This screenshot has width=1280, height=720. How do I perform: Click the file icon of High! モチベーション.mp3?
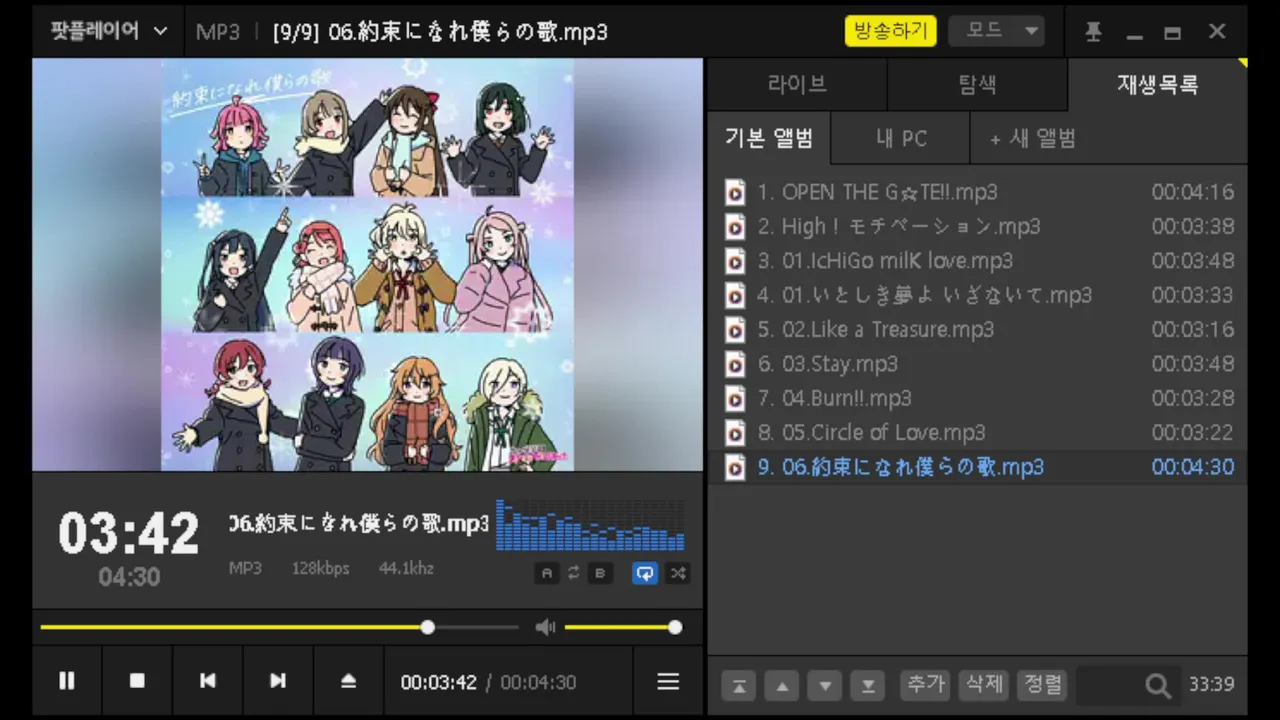click(735, 227)
